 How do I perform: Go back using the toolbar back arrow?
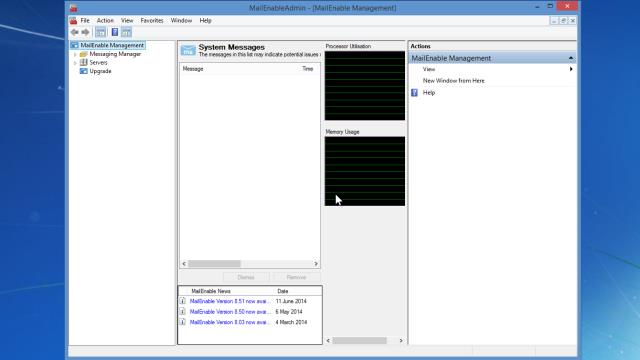pyautogui.click(x=74, y=32)
